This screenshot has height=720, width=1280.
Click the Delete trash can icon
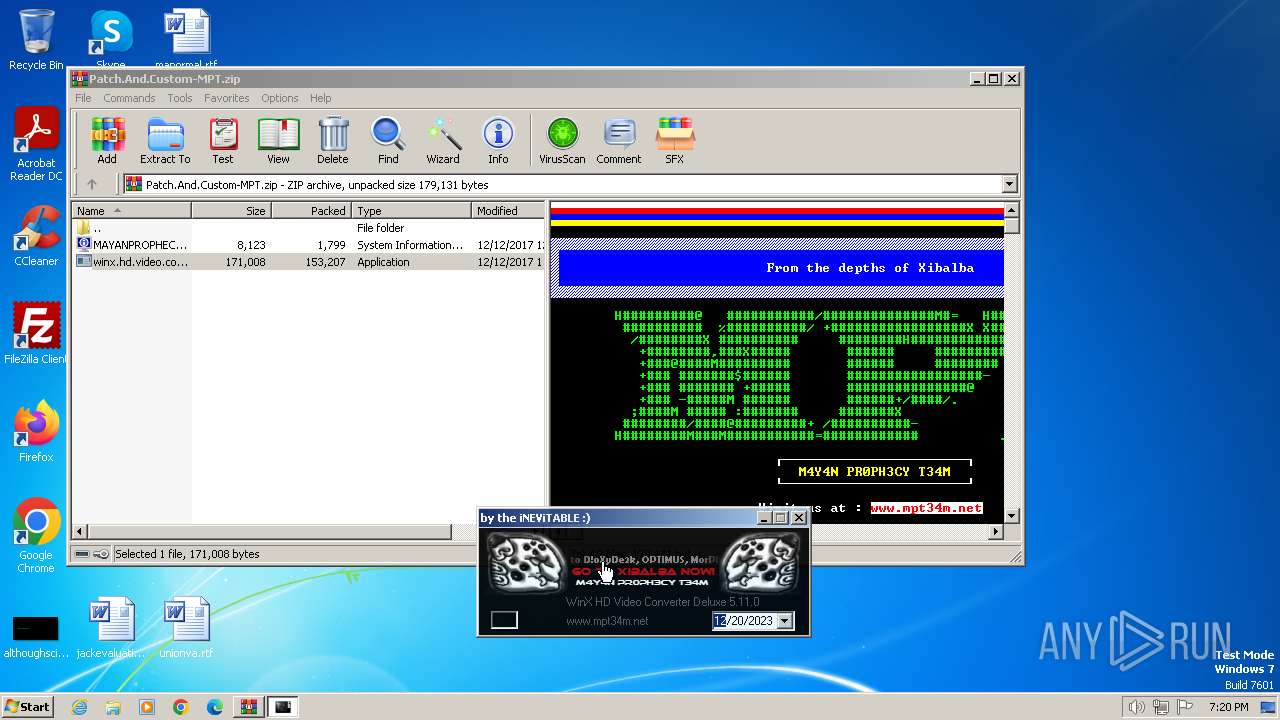click(333, 140)
